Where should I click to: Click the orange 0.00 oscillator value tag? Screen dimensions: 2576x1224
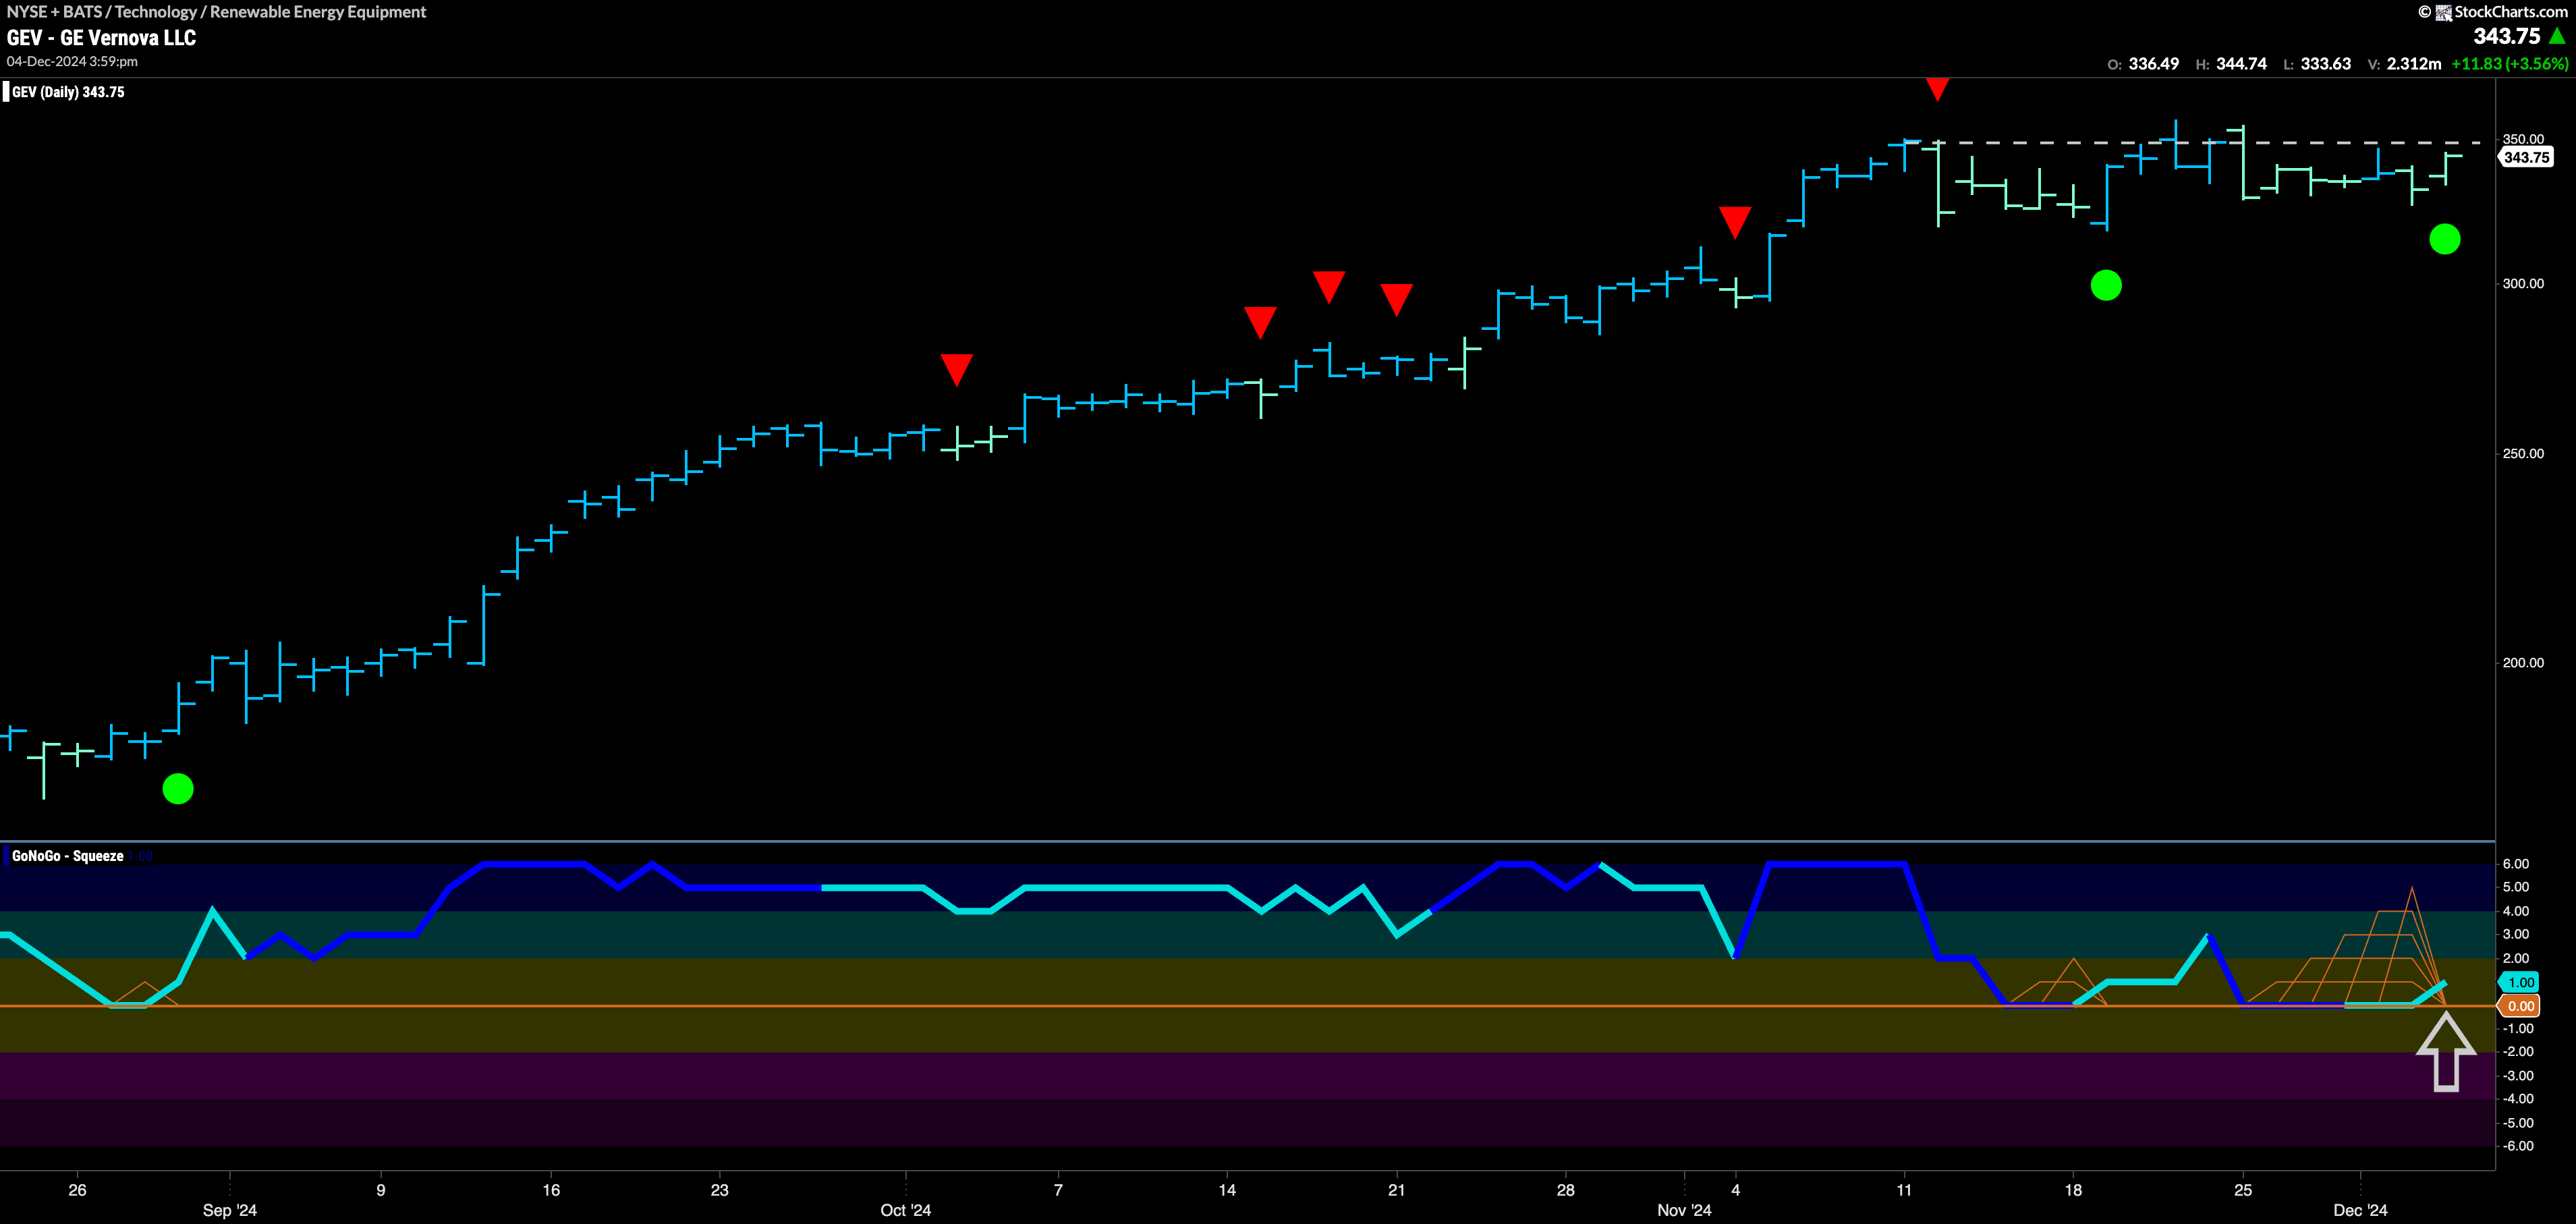point(2519,1006)
